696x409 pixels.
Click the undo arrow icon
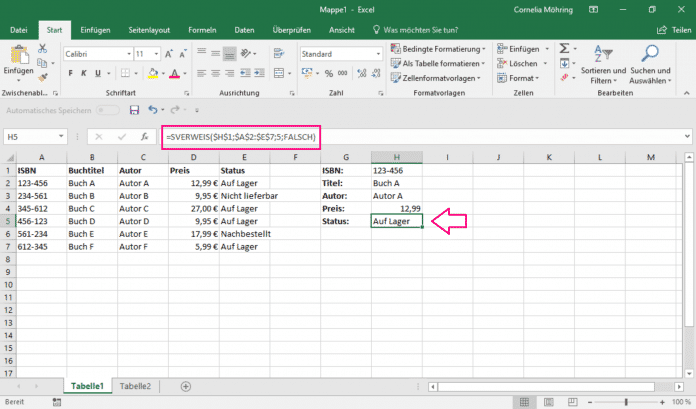(x=153, y=110)
